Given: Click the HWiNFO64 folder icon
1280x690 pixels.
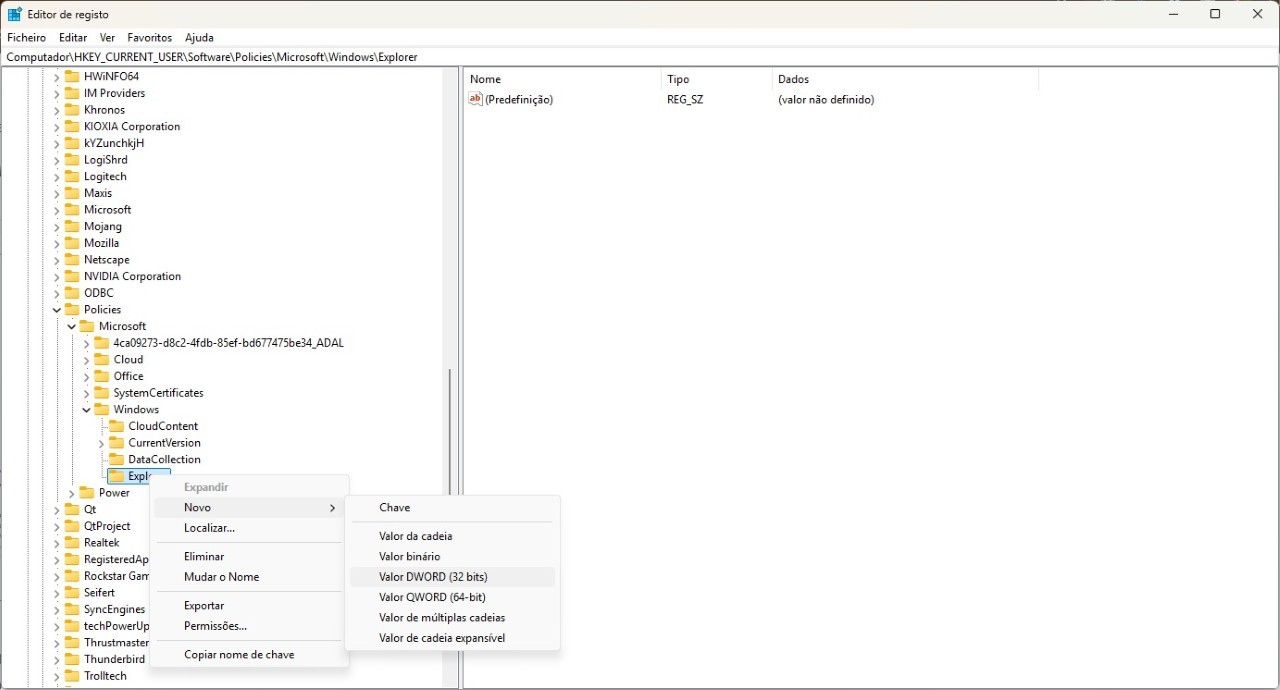Looking at the screenshot, I should pos(72,76).
